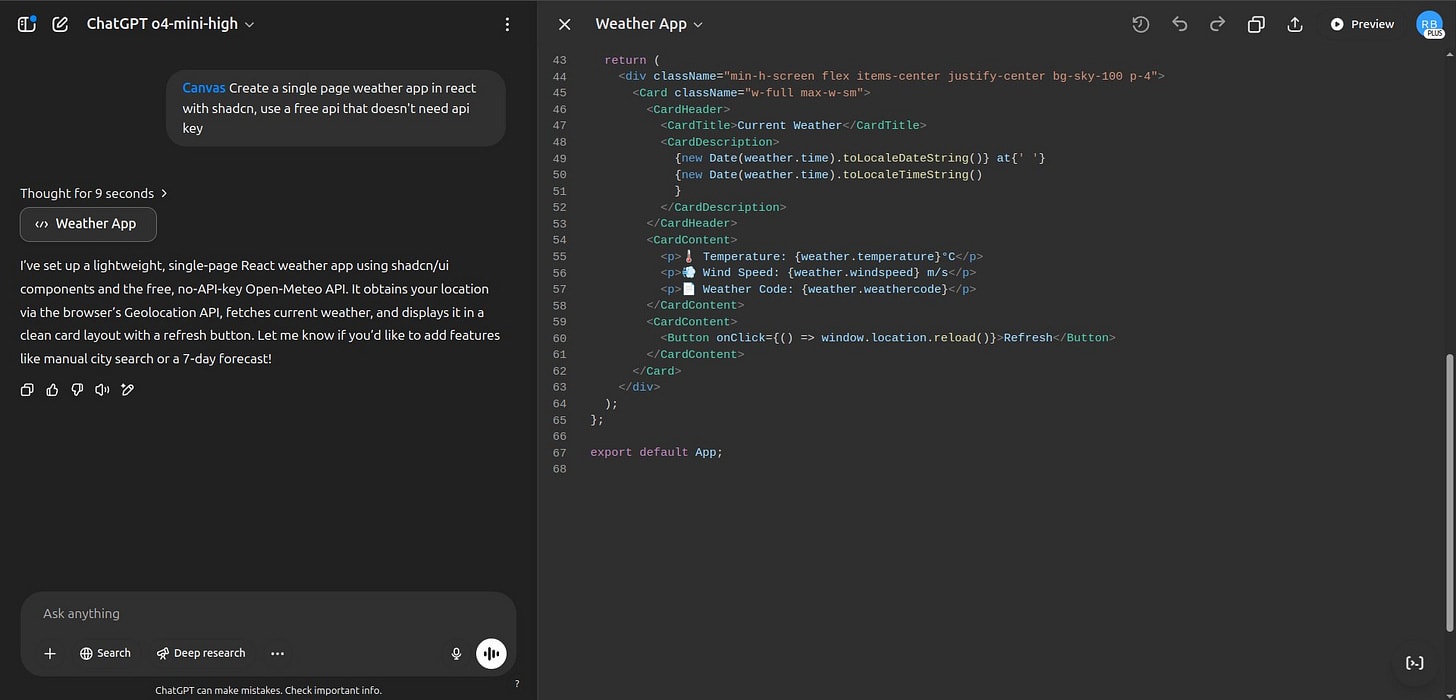Click the Ask anything input field
This screenshot has width=1456, height=700.
[268, 613]
